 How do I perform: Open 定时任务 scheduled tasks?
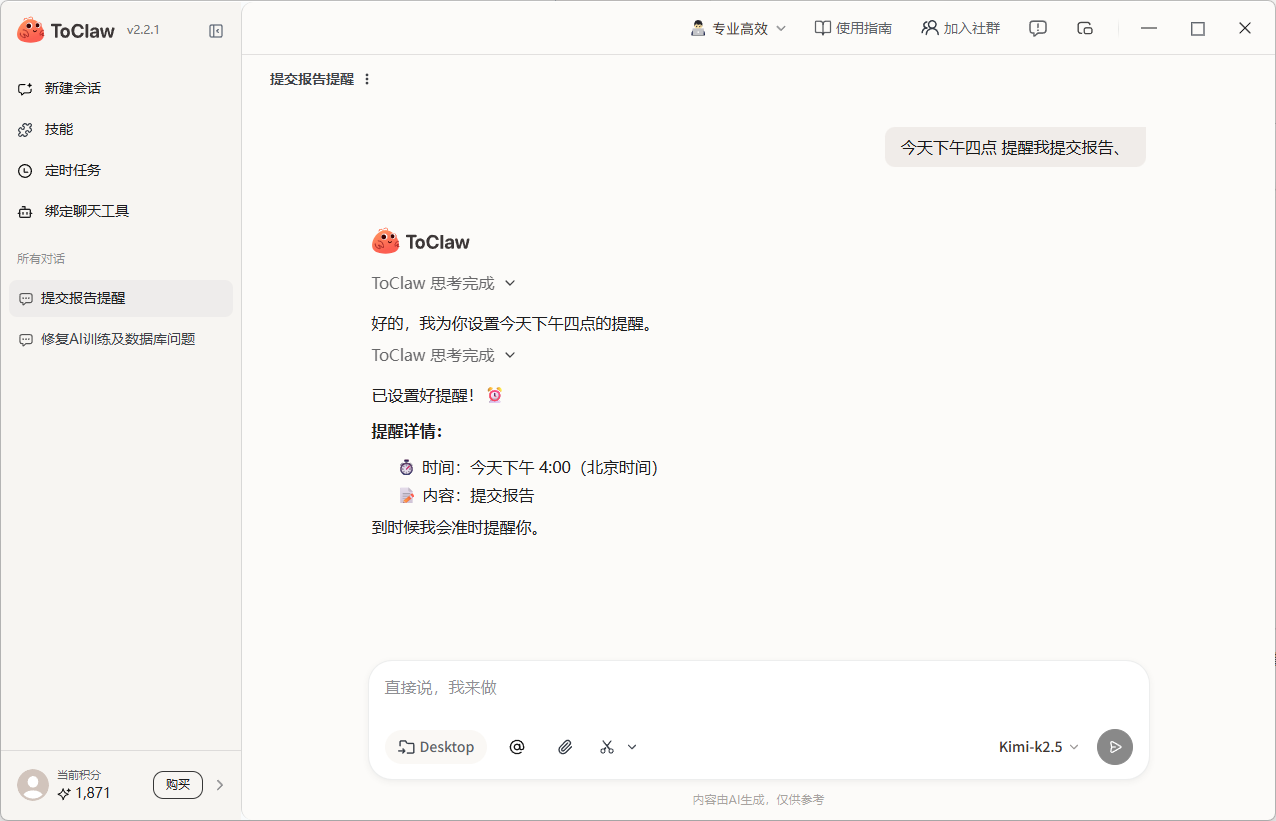(121, 170)
